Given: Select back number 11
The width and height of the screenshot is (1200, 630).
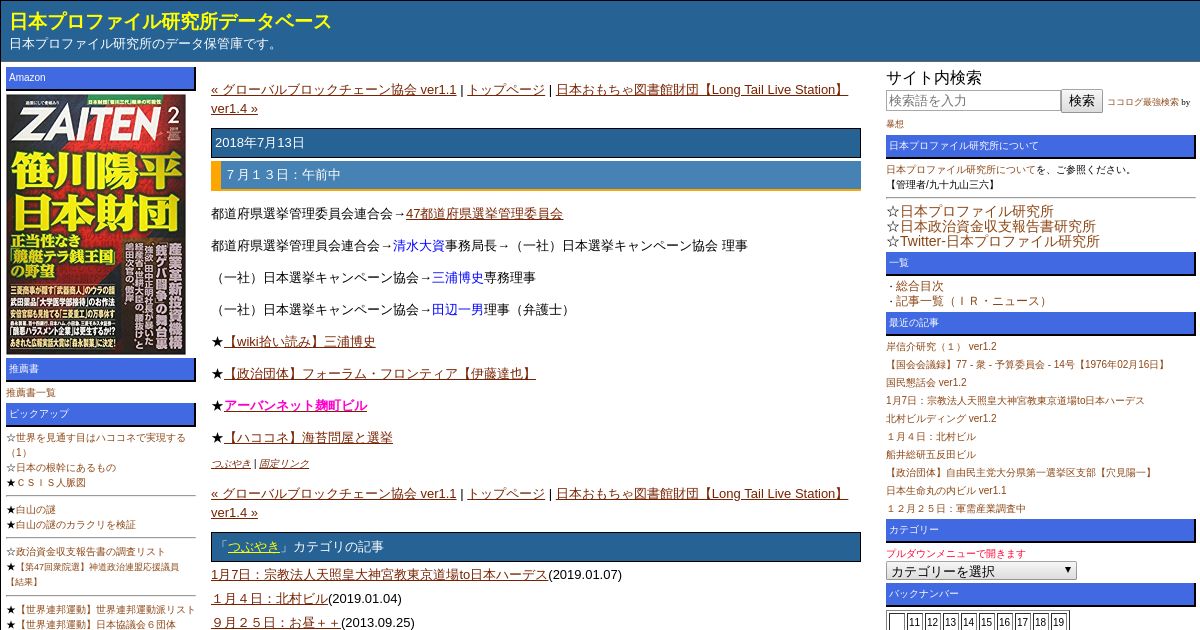Looking at the screenshot, I should (x=914, y=622).
